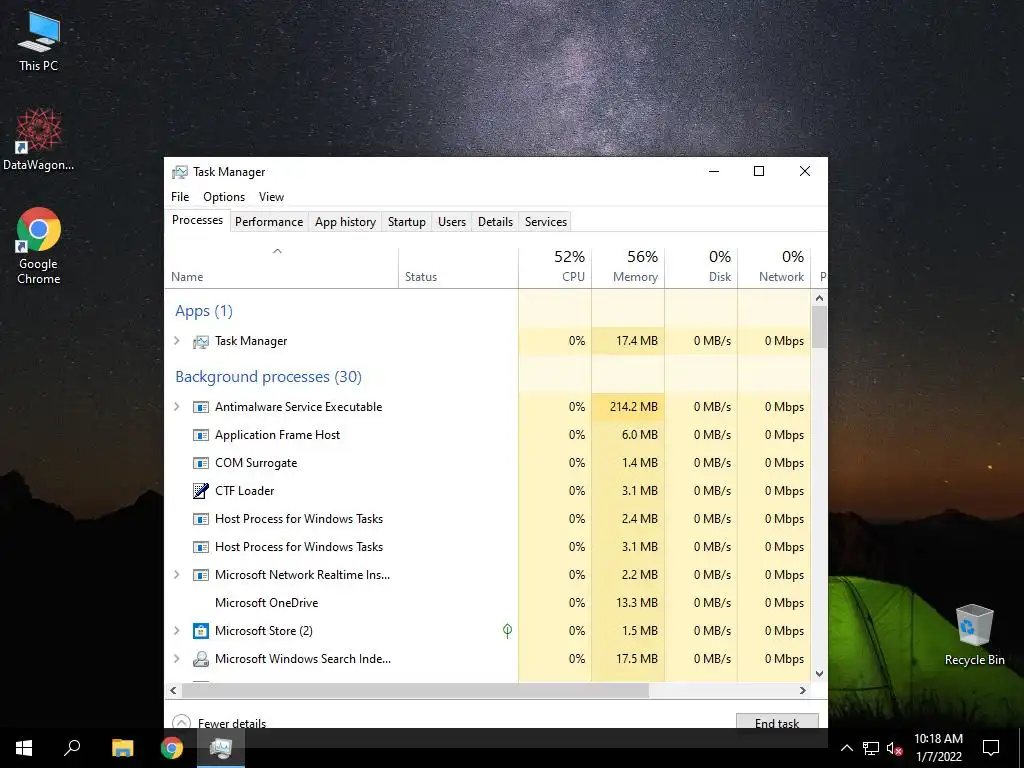
Task: Click Microsoft Windows Search Indexer icon
Action: point(200,659)
